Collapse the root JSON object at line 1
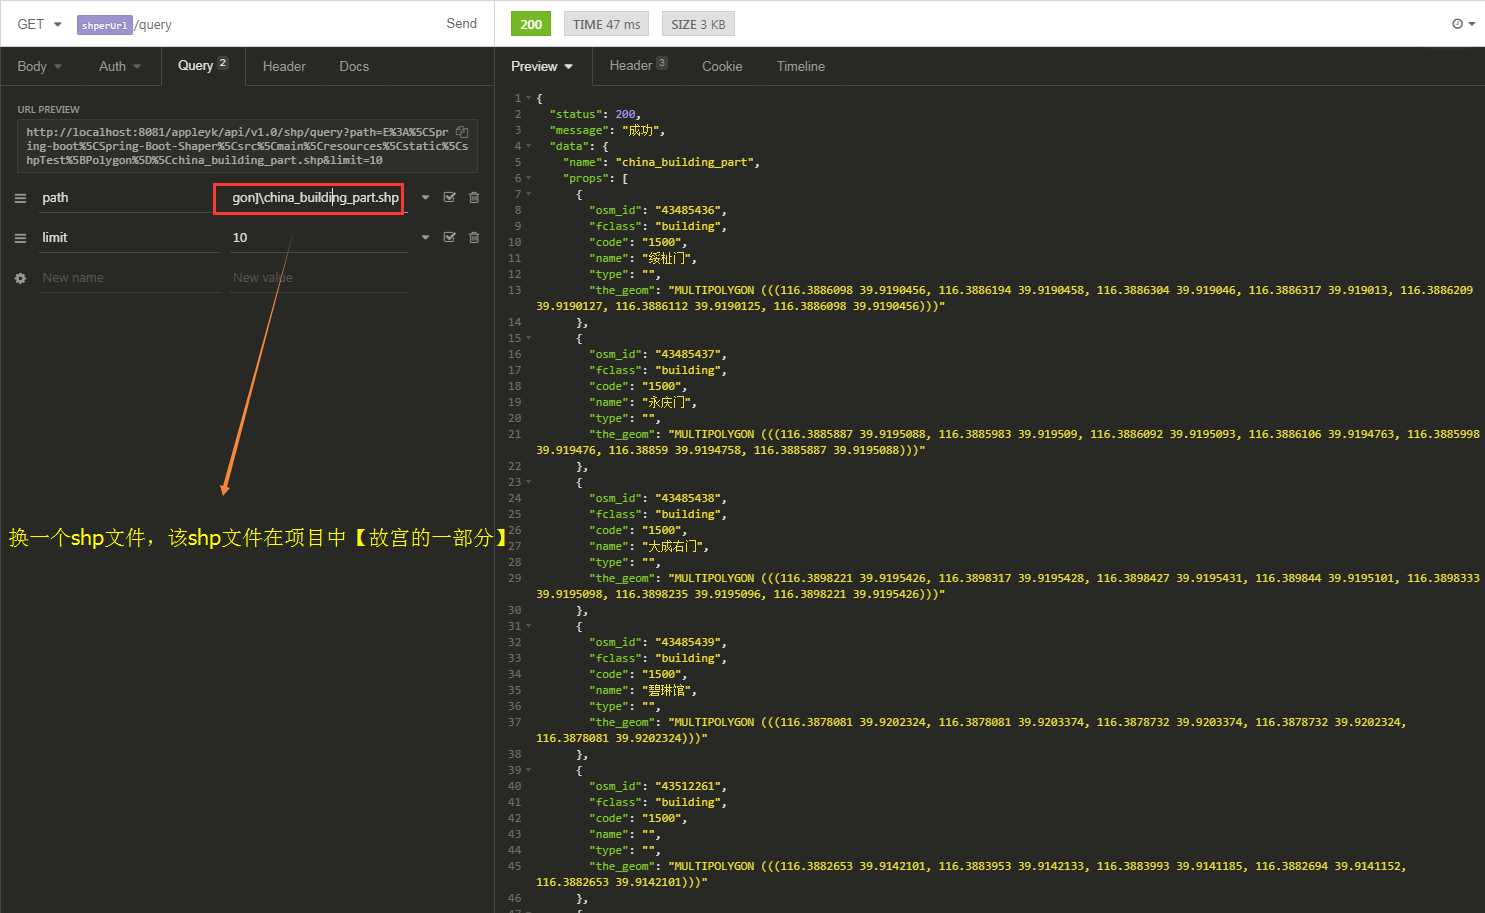The width and height of the screenshot is (1485, 913). (529, 98)
